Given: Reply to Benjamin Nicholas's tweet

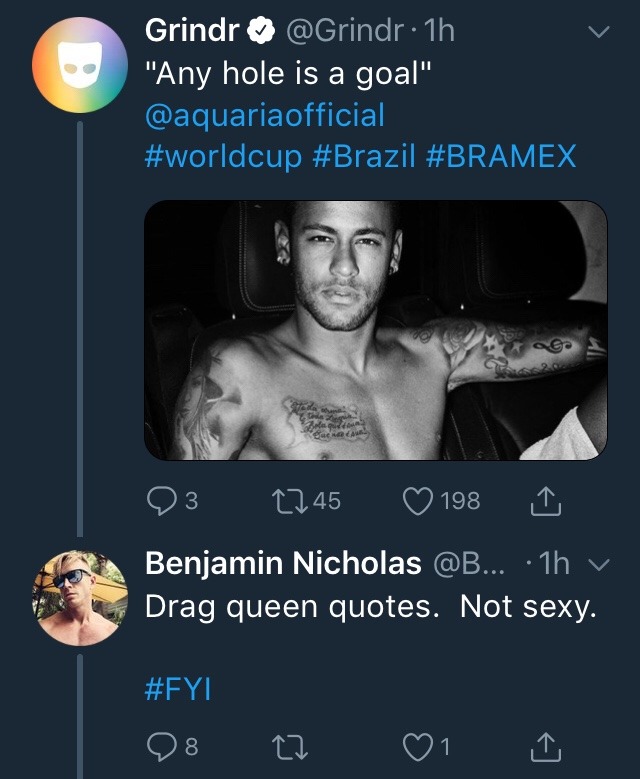Looking at the screenshot, I should [161, 744].
